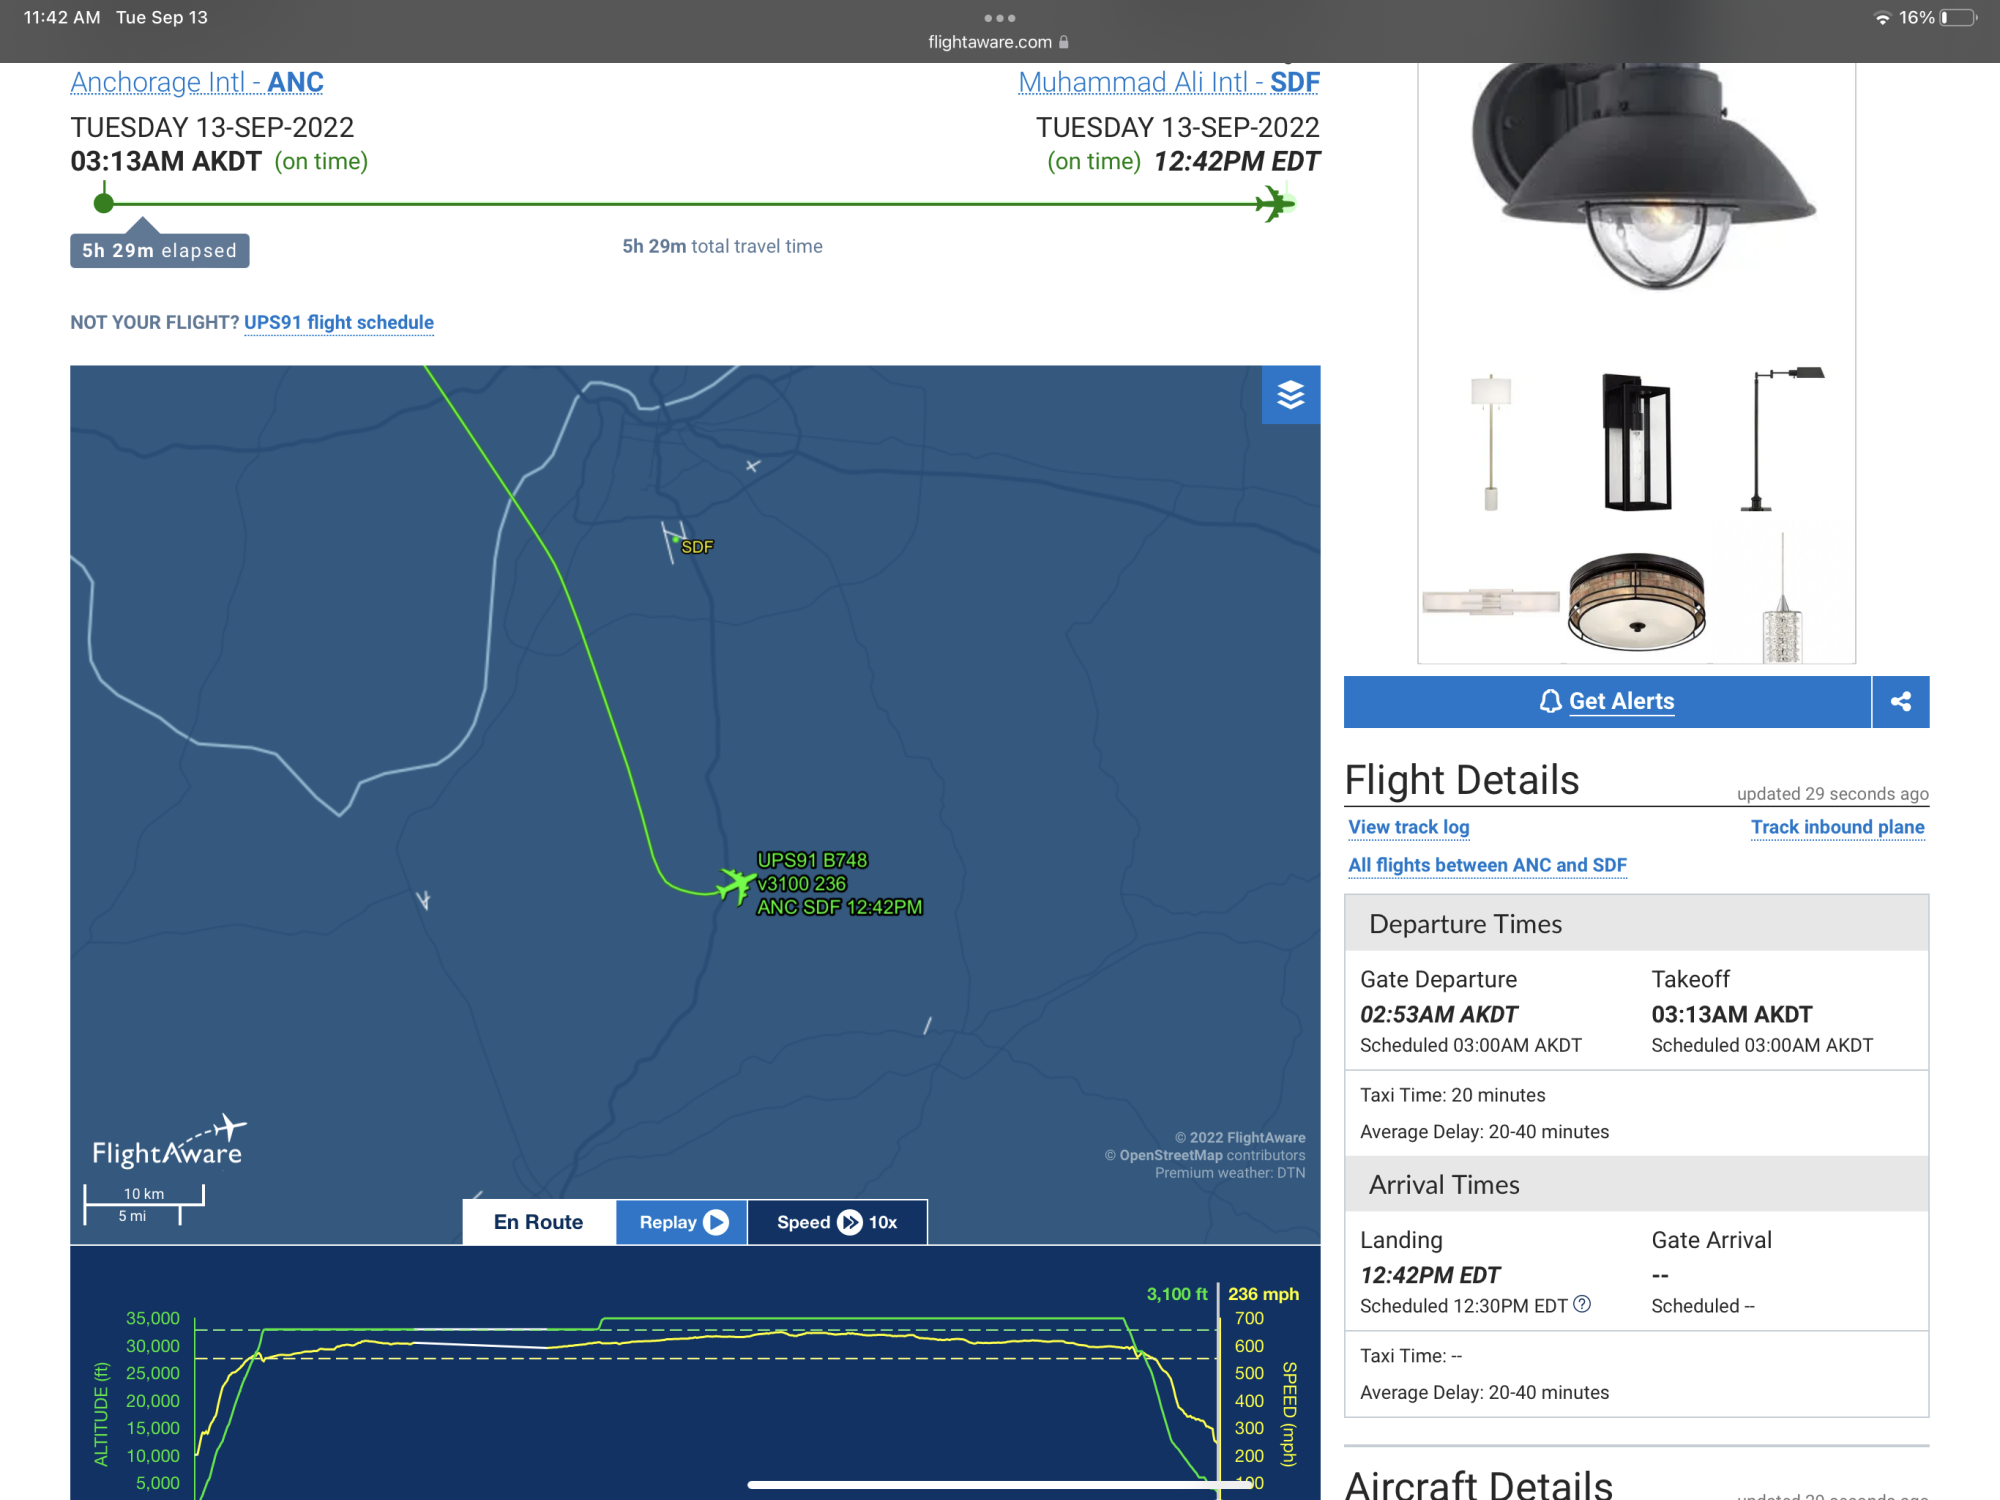Viewport: 2000px width, 1500px height.
Task: Change replay Speed 10x
Action: point(837,1222)
